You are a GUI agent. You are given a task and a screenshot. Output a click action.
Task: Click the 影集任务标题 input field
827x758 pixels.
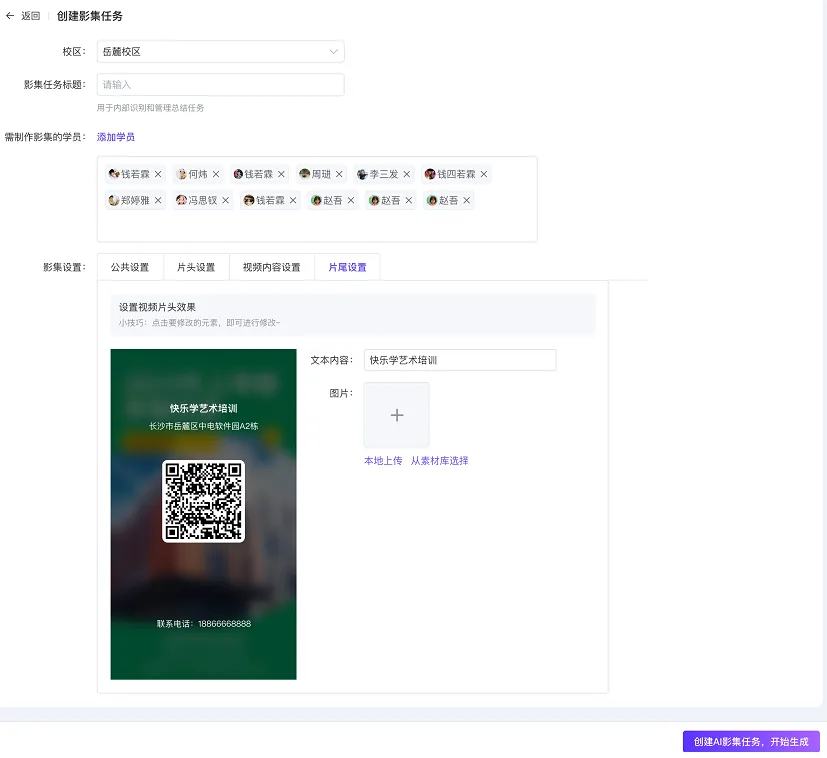[x=220, y=84]
